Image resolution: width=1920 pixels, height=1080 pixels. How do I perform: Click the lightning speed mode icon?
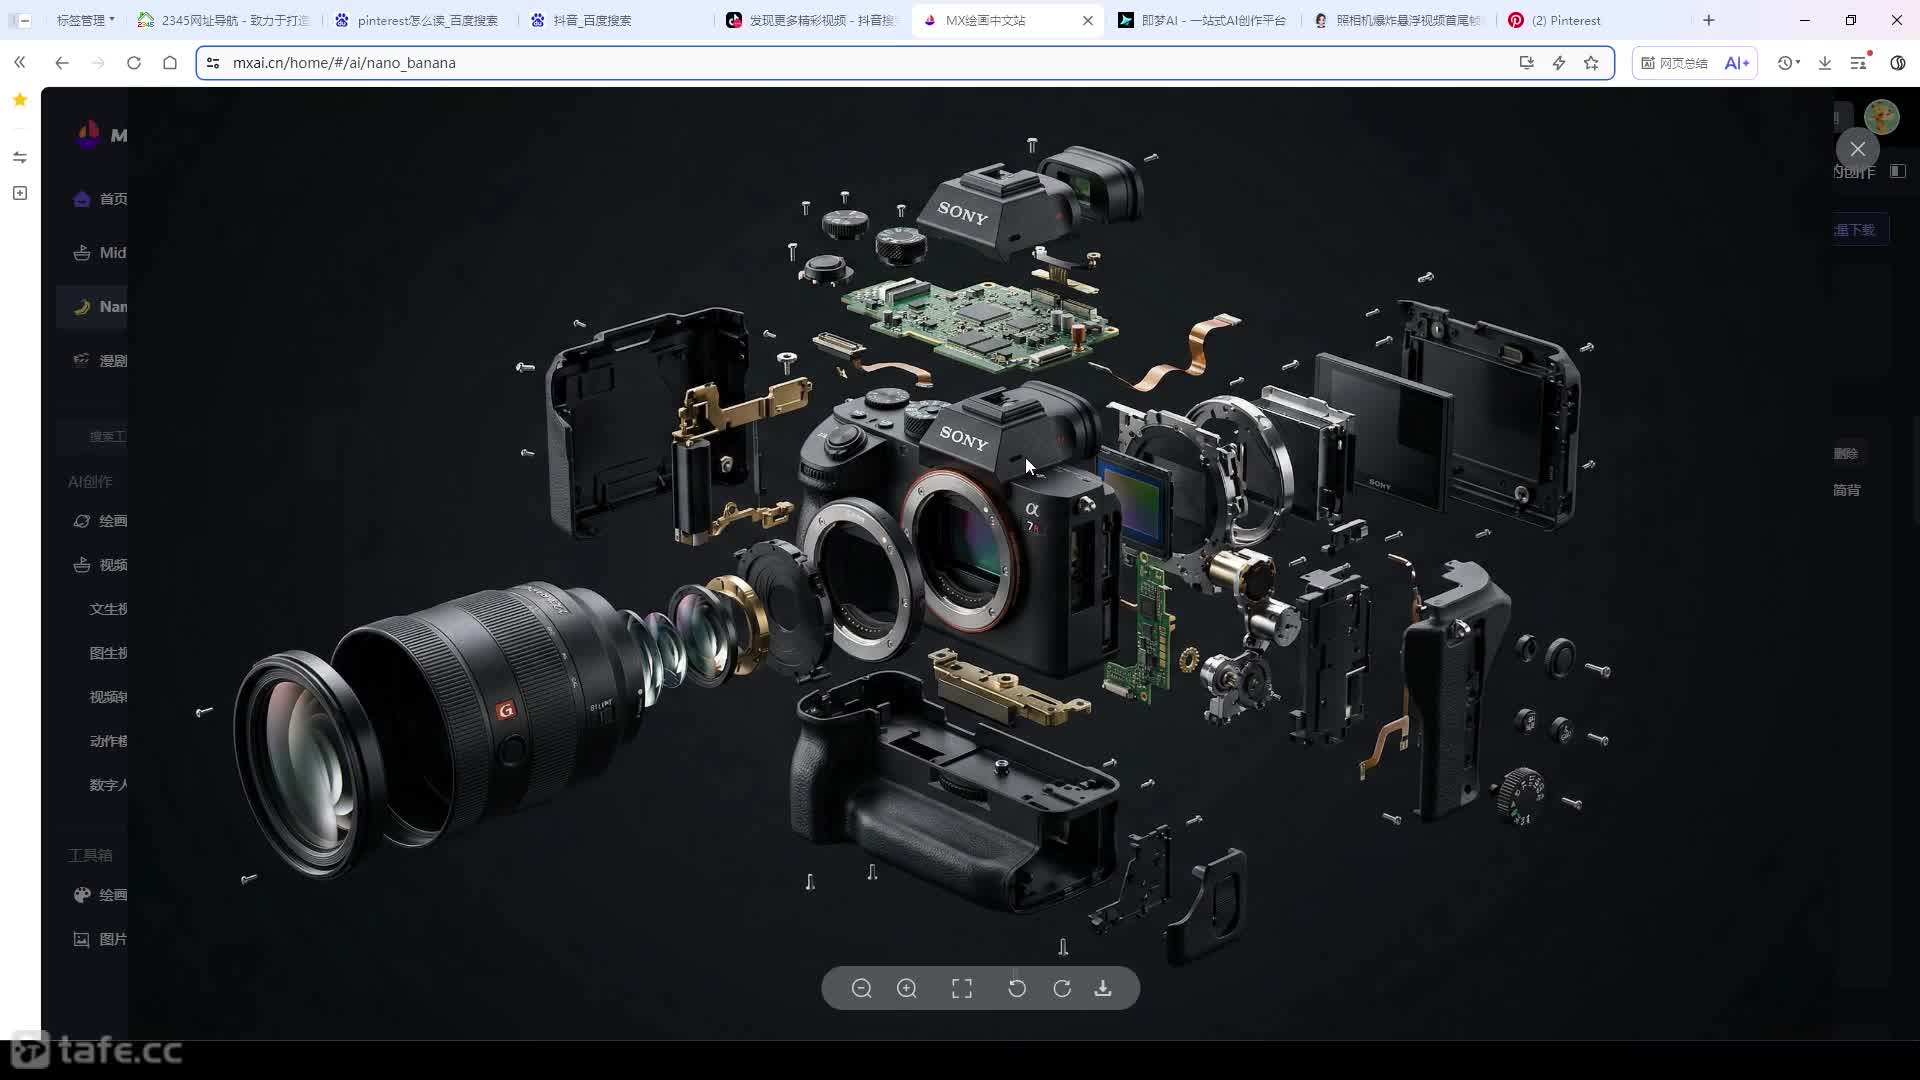(1559, 63)
